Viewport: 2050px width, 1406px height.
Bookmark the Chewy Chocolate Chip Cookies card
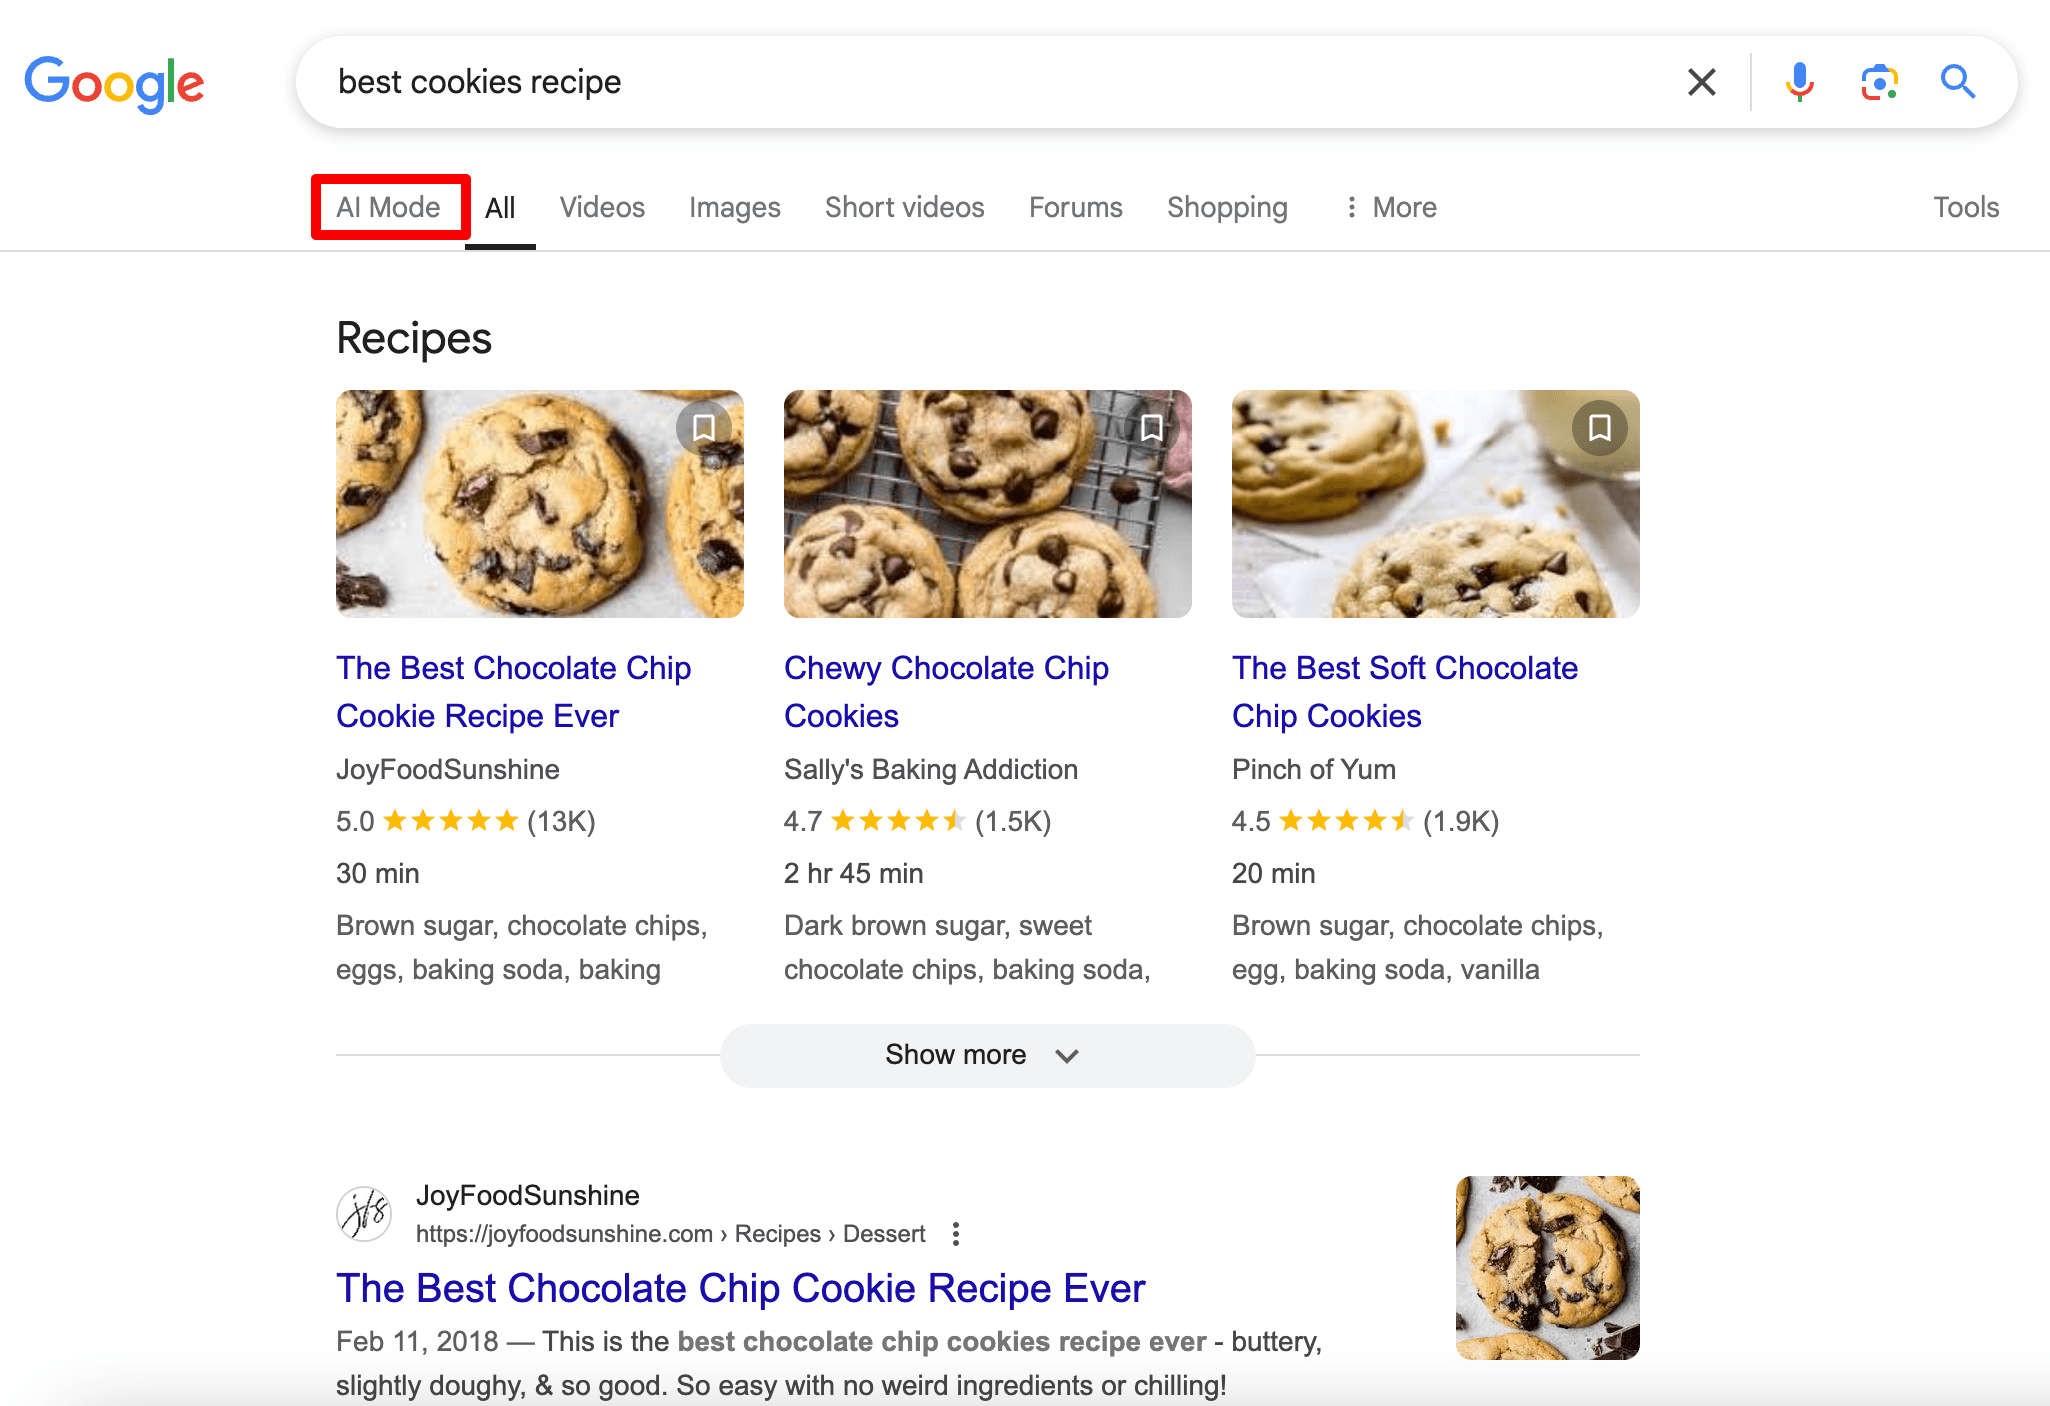click(x=1151, y=427)
